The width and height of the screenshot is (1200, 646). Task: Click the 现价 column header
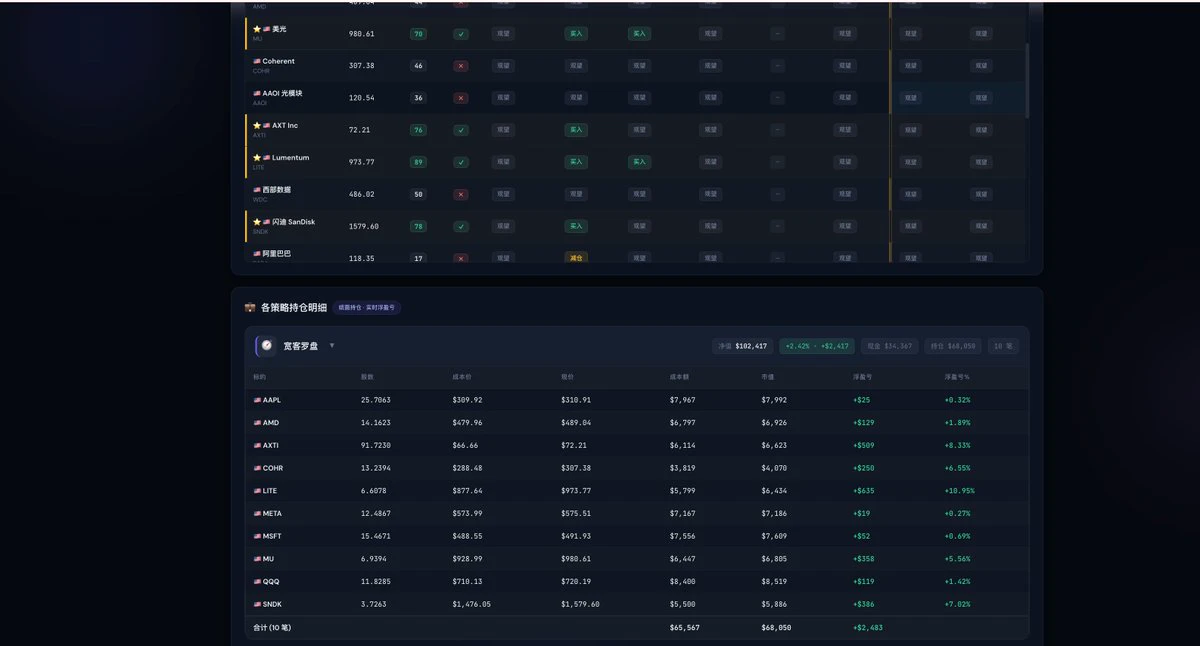tap(568, 377)
